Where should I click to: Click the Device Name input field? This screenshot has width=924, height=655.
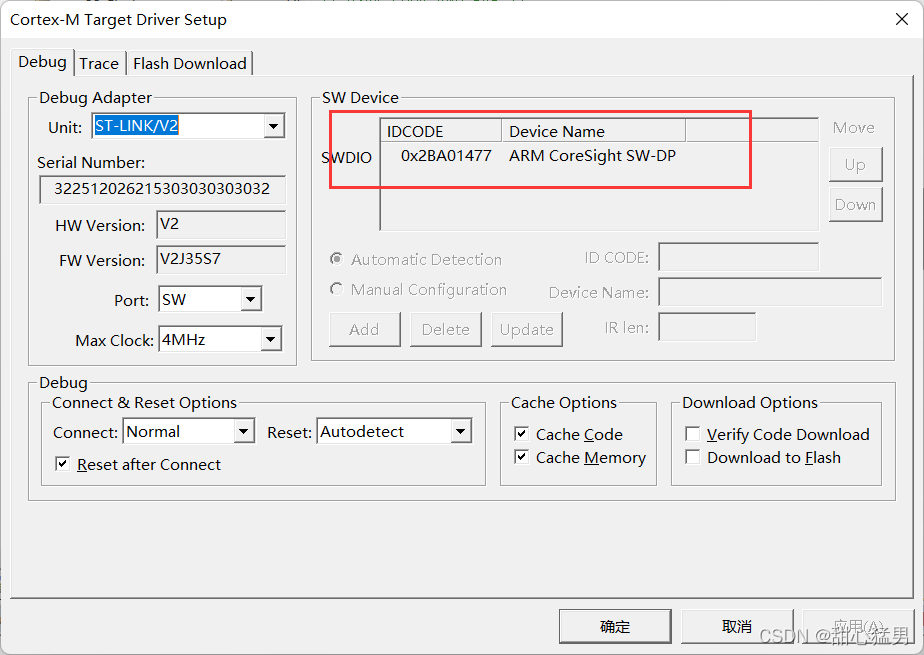click(770, 292)
